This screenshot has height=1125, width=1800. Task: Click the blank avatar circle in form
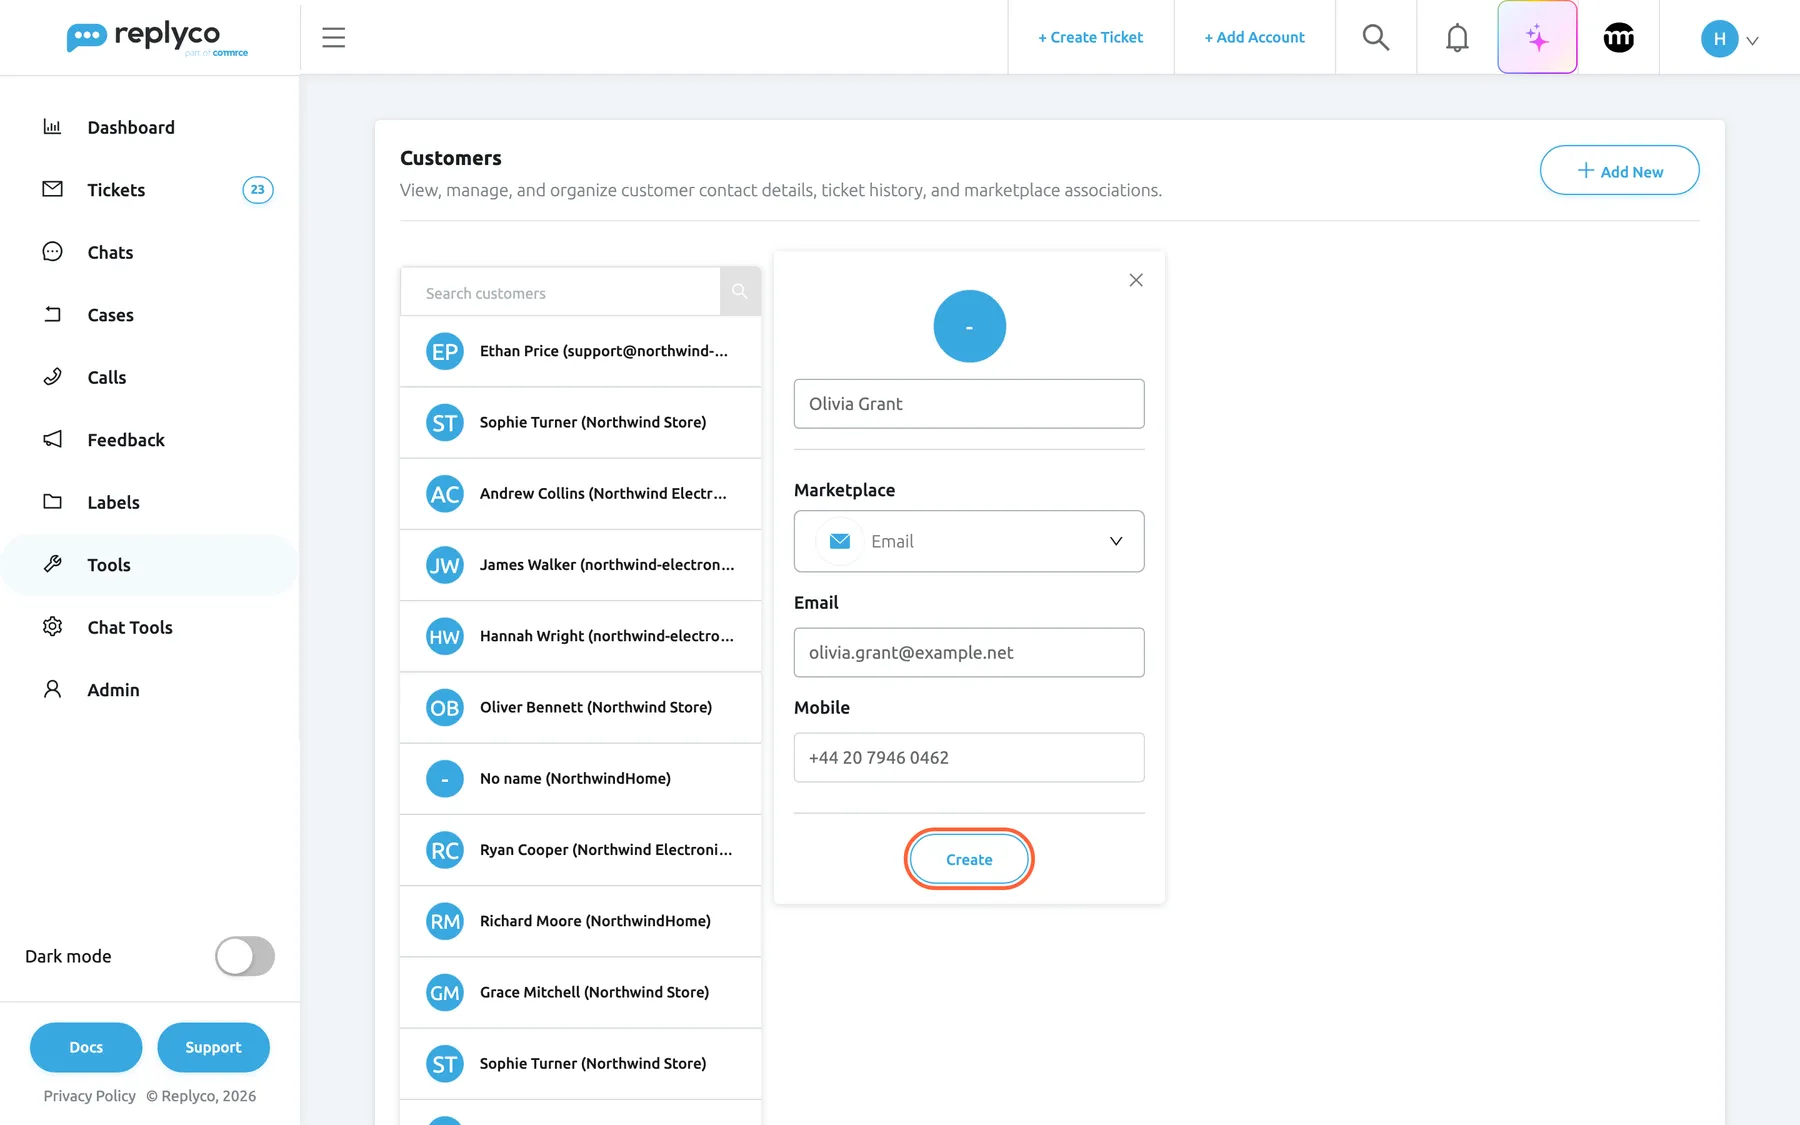tap(969, 326)
